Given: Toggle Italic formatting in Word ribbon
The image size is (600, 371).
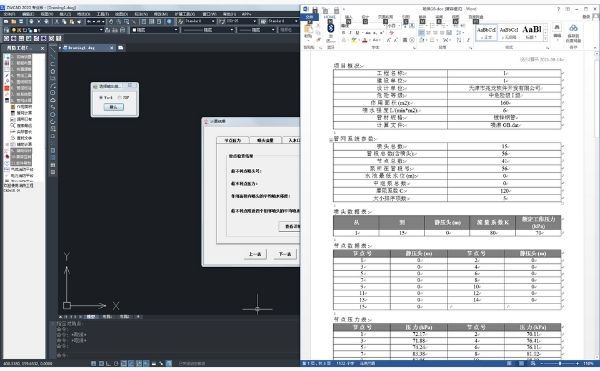Looking at the screenshot, I should (x=350, y=33).
